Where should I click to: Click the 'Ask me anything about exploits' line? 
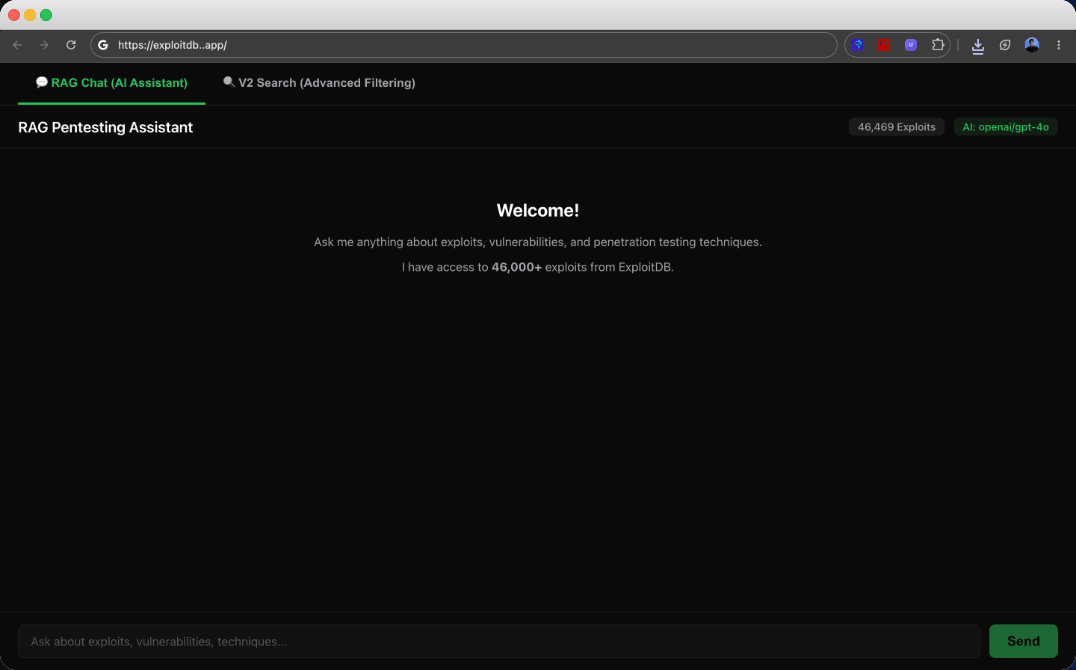[538, 242]
